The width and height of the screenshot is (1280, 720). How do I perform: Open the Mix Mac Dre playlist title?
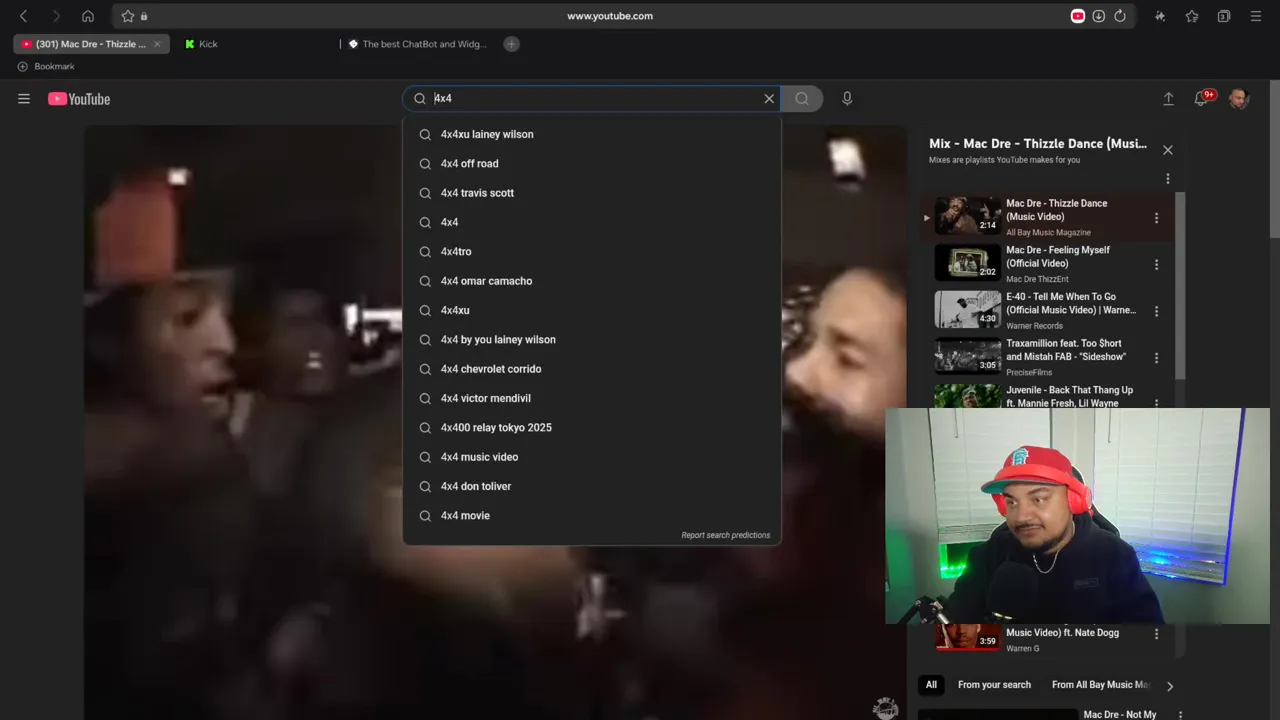1038,144
